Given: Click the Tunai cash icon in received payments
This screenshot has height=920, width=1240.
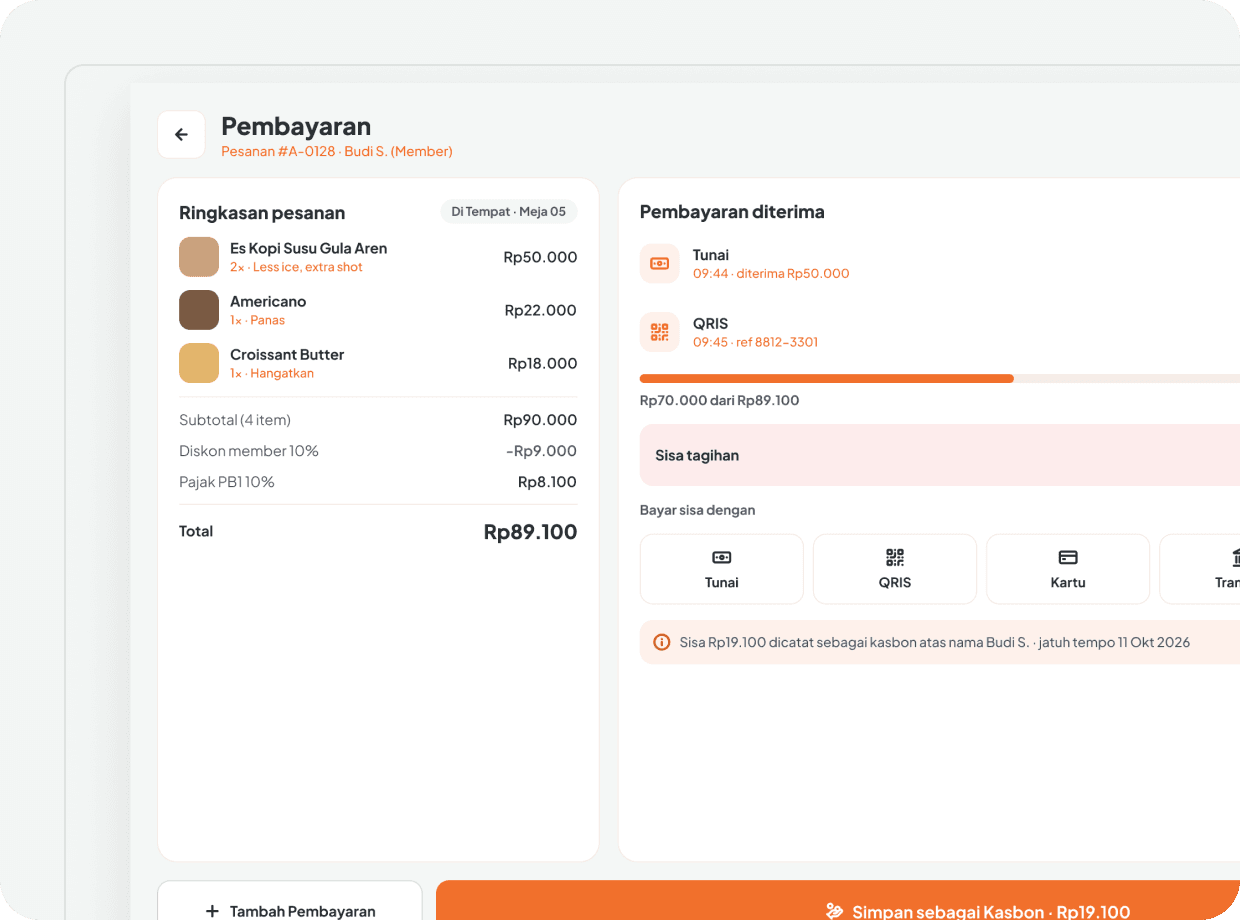Looking at the screenshot, I should [659, 263].
